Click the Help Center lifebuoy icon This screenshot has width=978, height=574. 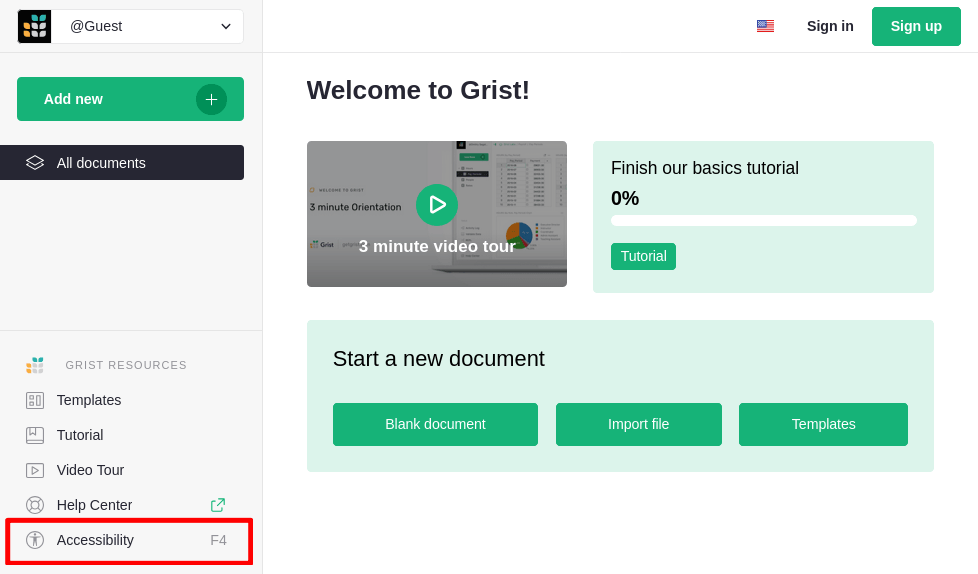35,505
